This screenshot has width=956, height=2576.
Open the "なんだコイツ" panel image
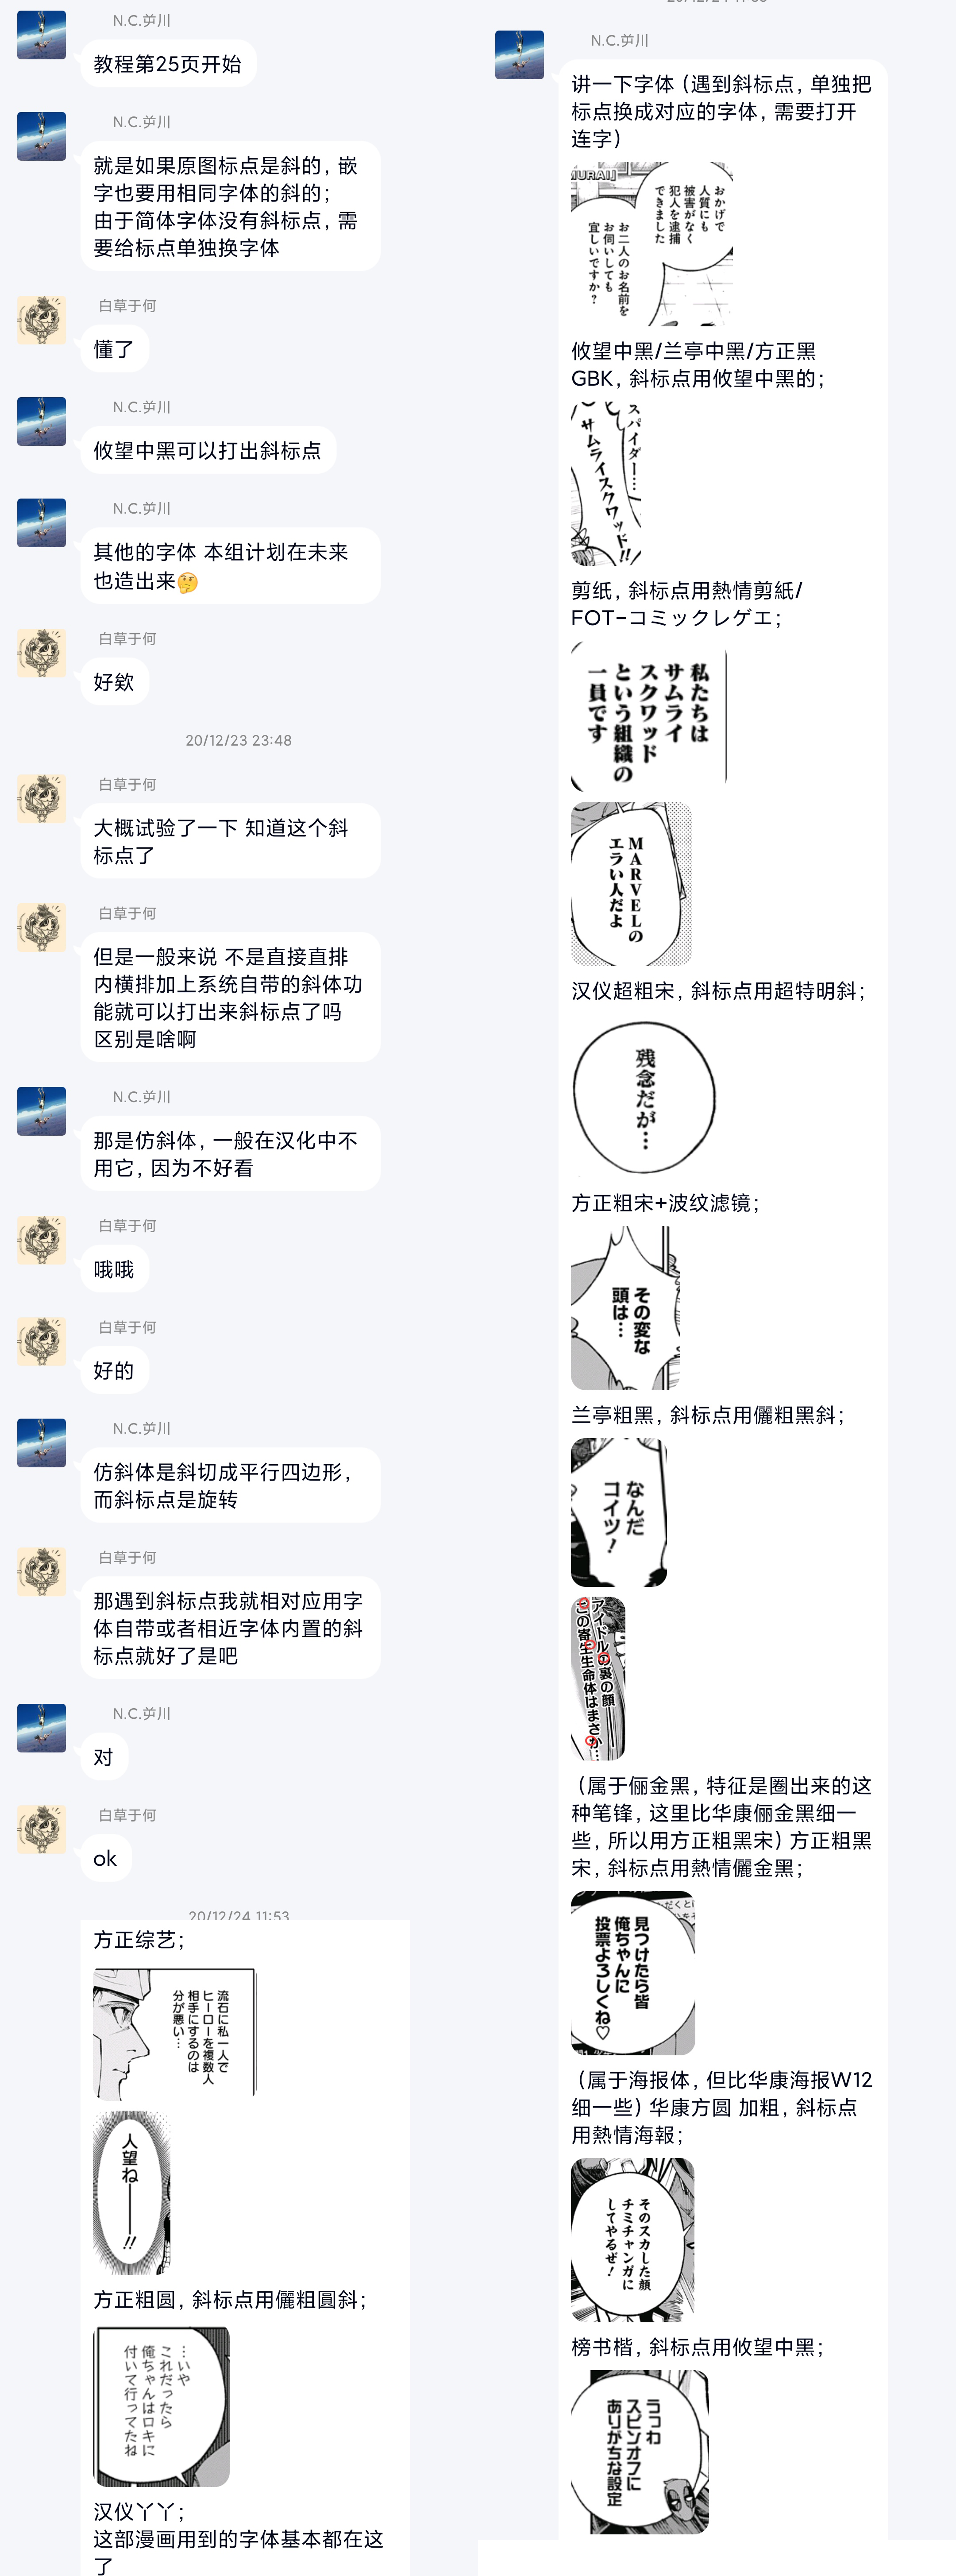(x=619, y=1512)
